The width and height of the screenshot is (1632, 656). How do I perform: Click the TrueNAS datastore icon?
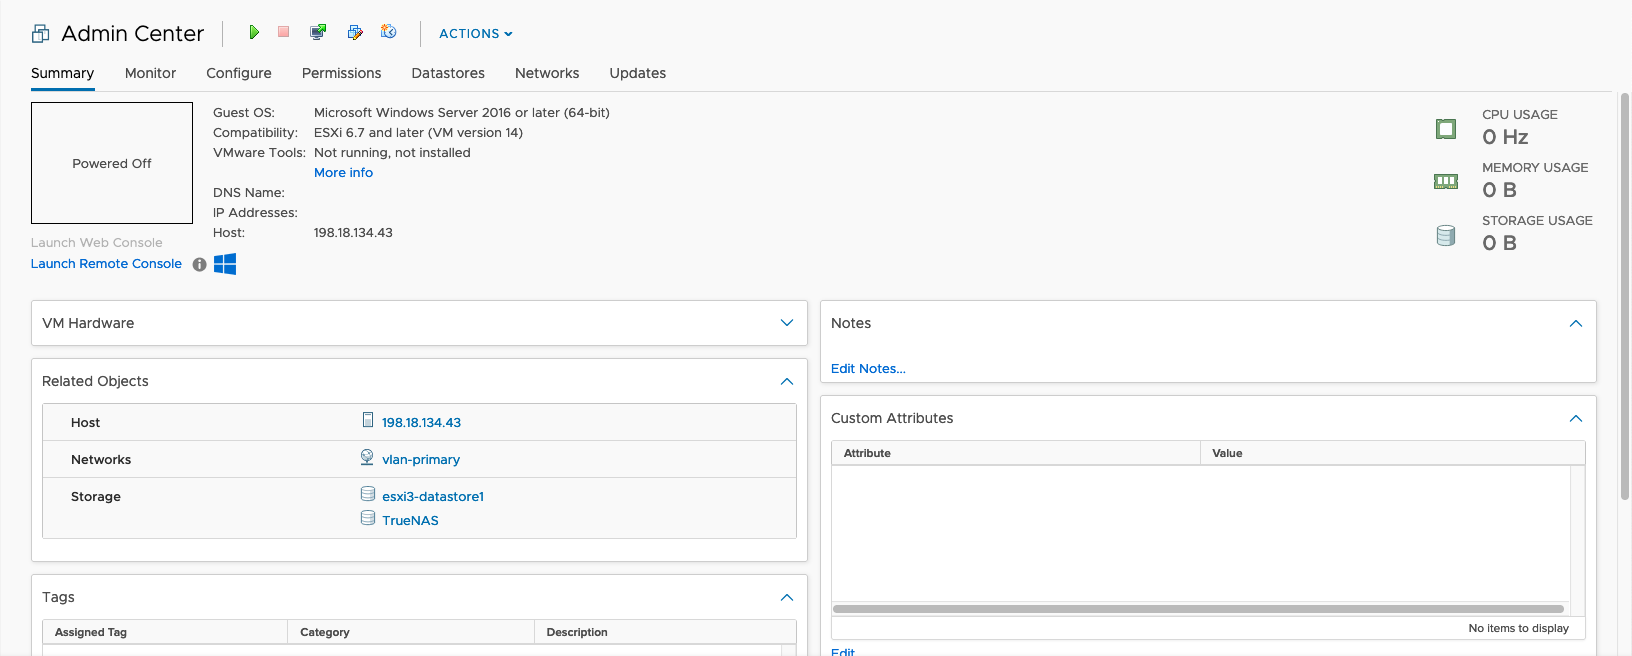(368, 519)
